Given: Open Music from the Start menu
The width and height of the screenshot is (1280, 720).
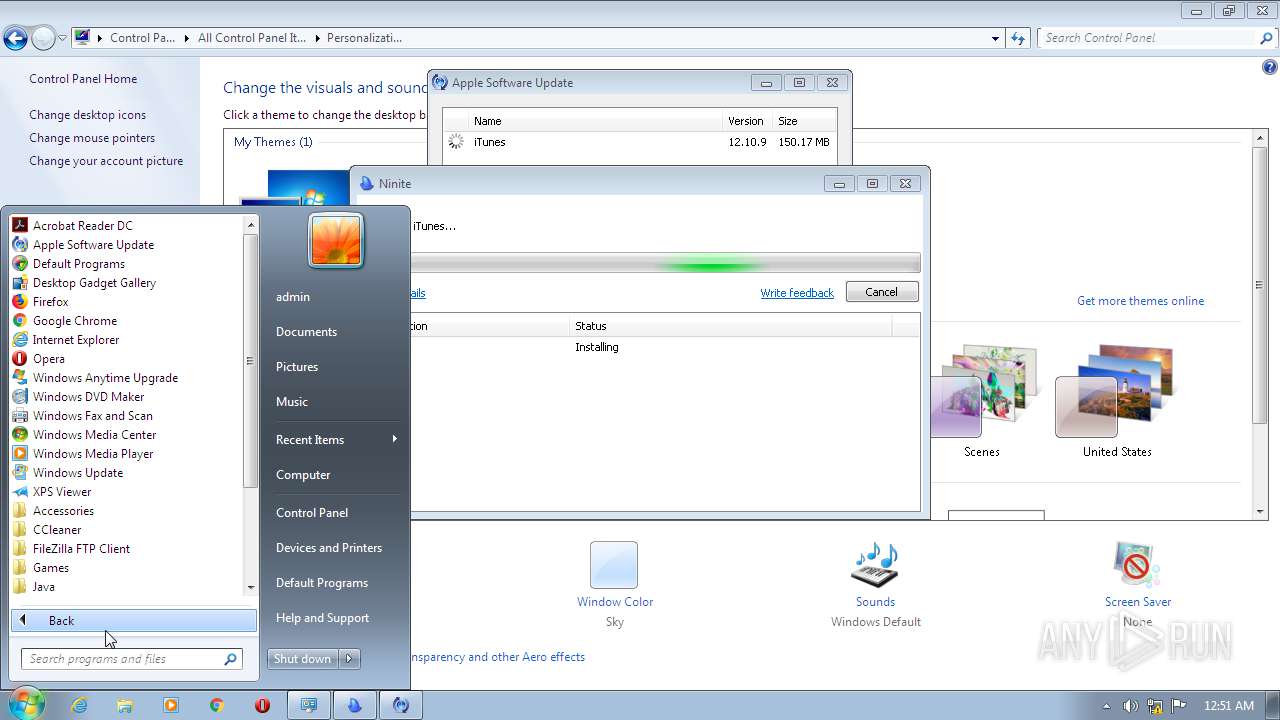Looking at the screenshot, I should (x=292, y=401).
